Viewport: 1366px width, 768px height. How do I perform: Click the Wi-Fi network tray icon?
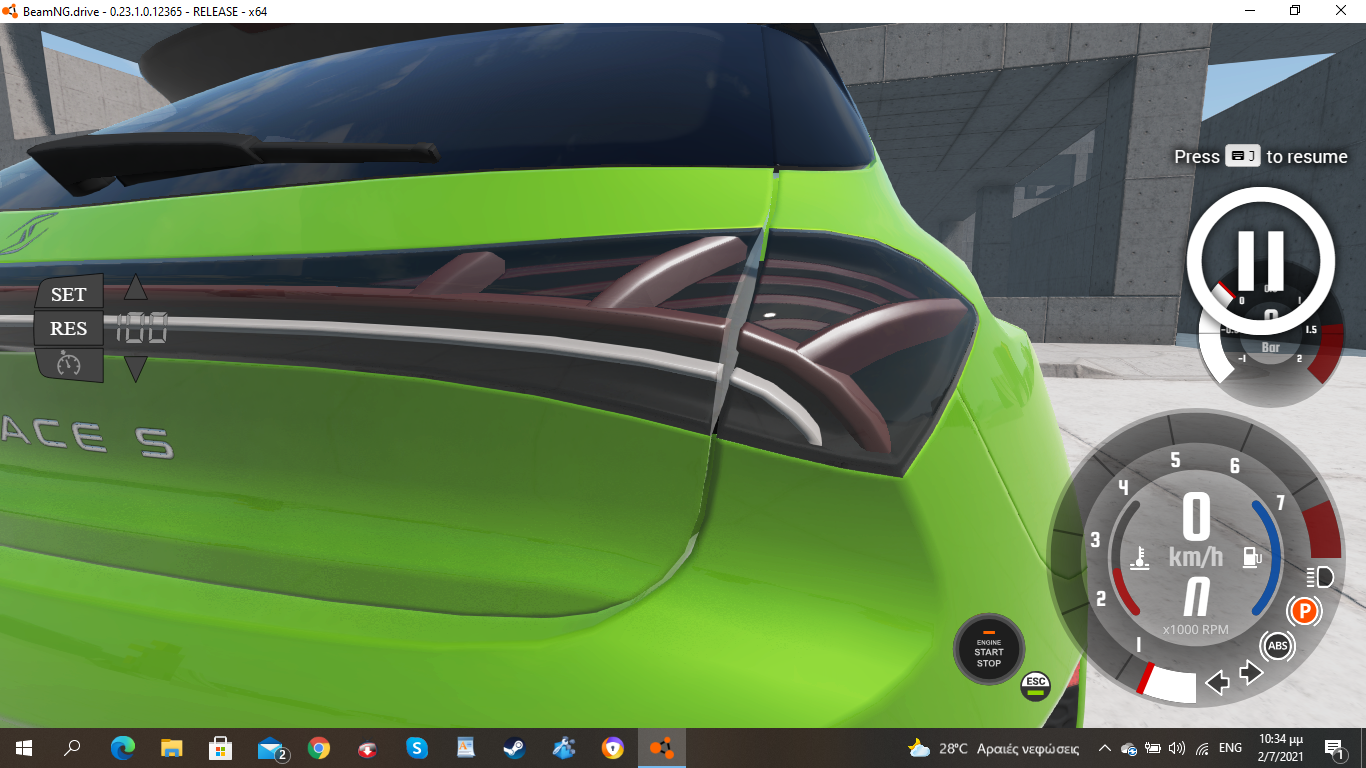coord(1201,747)
